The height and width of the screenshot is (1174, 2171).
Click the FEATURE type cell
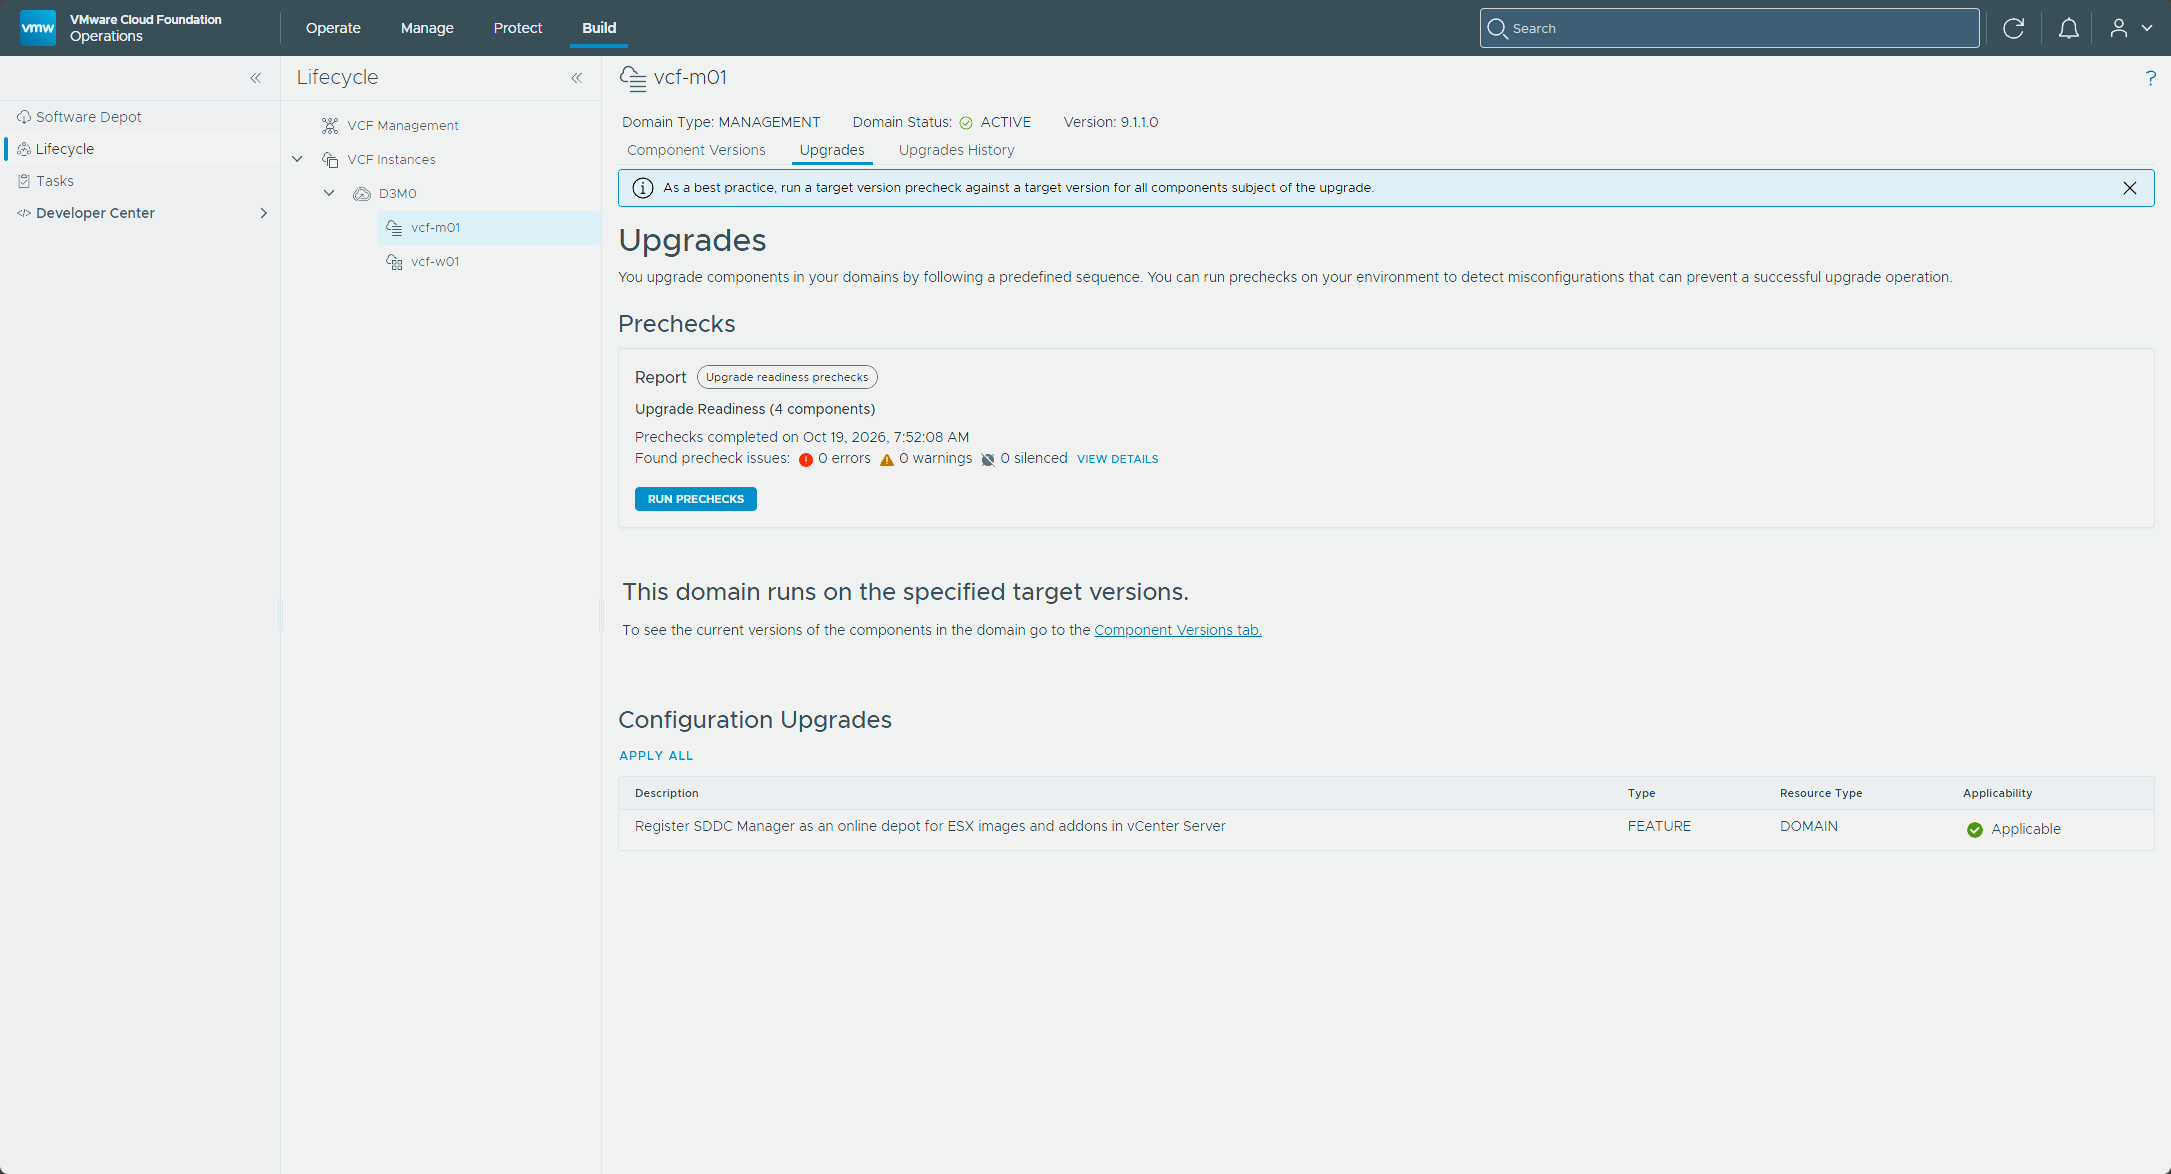(1659, 826)
